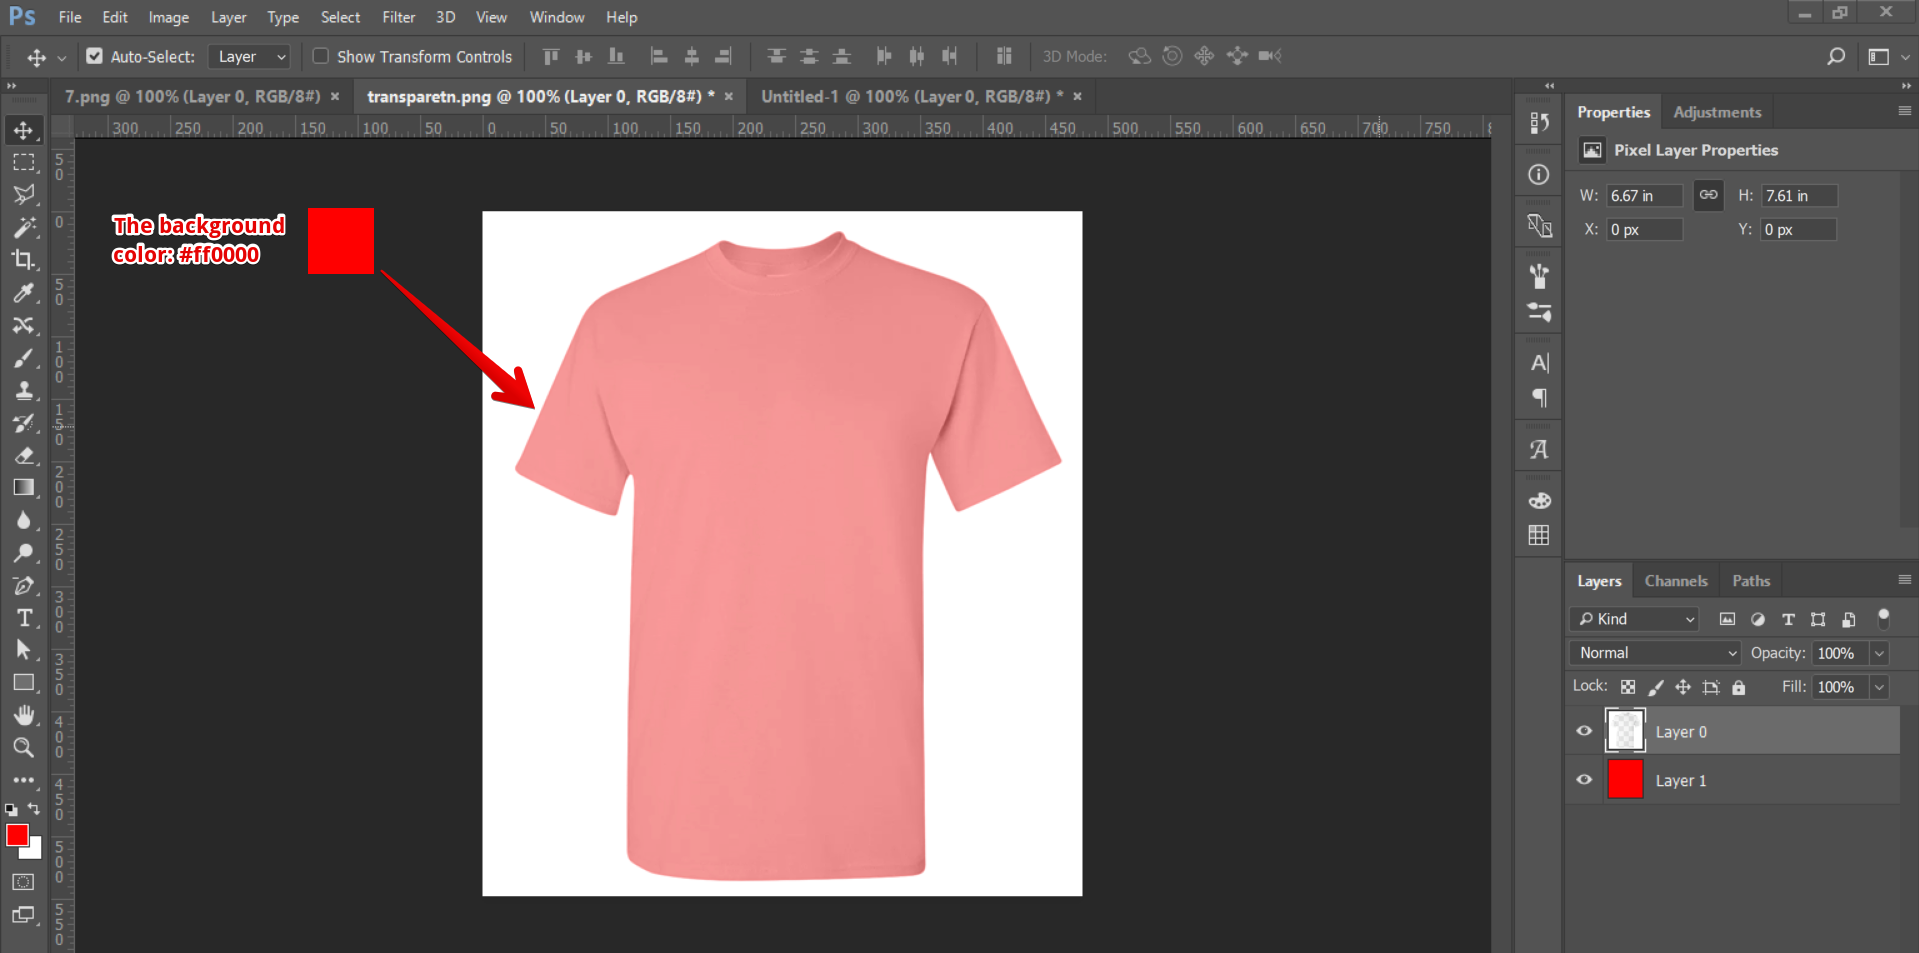Image resolution: width=1919 pixels, height=953 pixels.
Task: Open the Move tool preset picker arrow
Action: click(61, 58)
